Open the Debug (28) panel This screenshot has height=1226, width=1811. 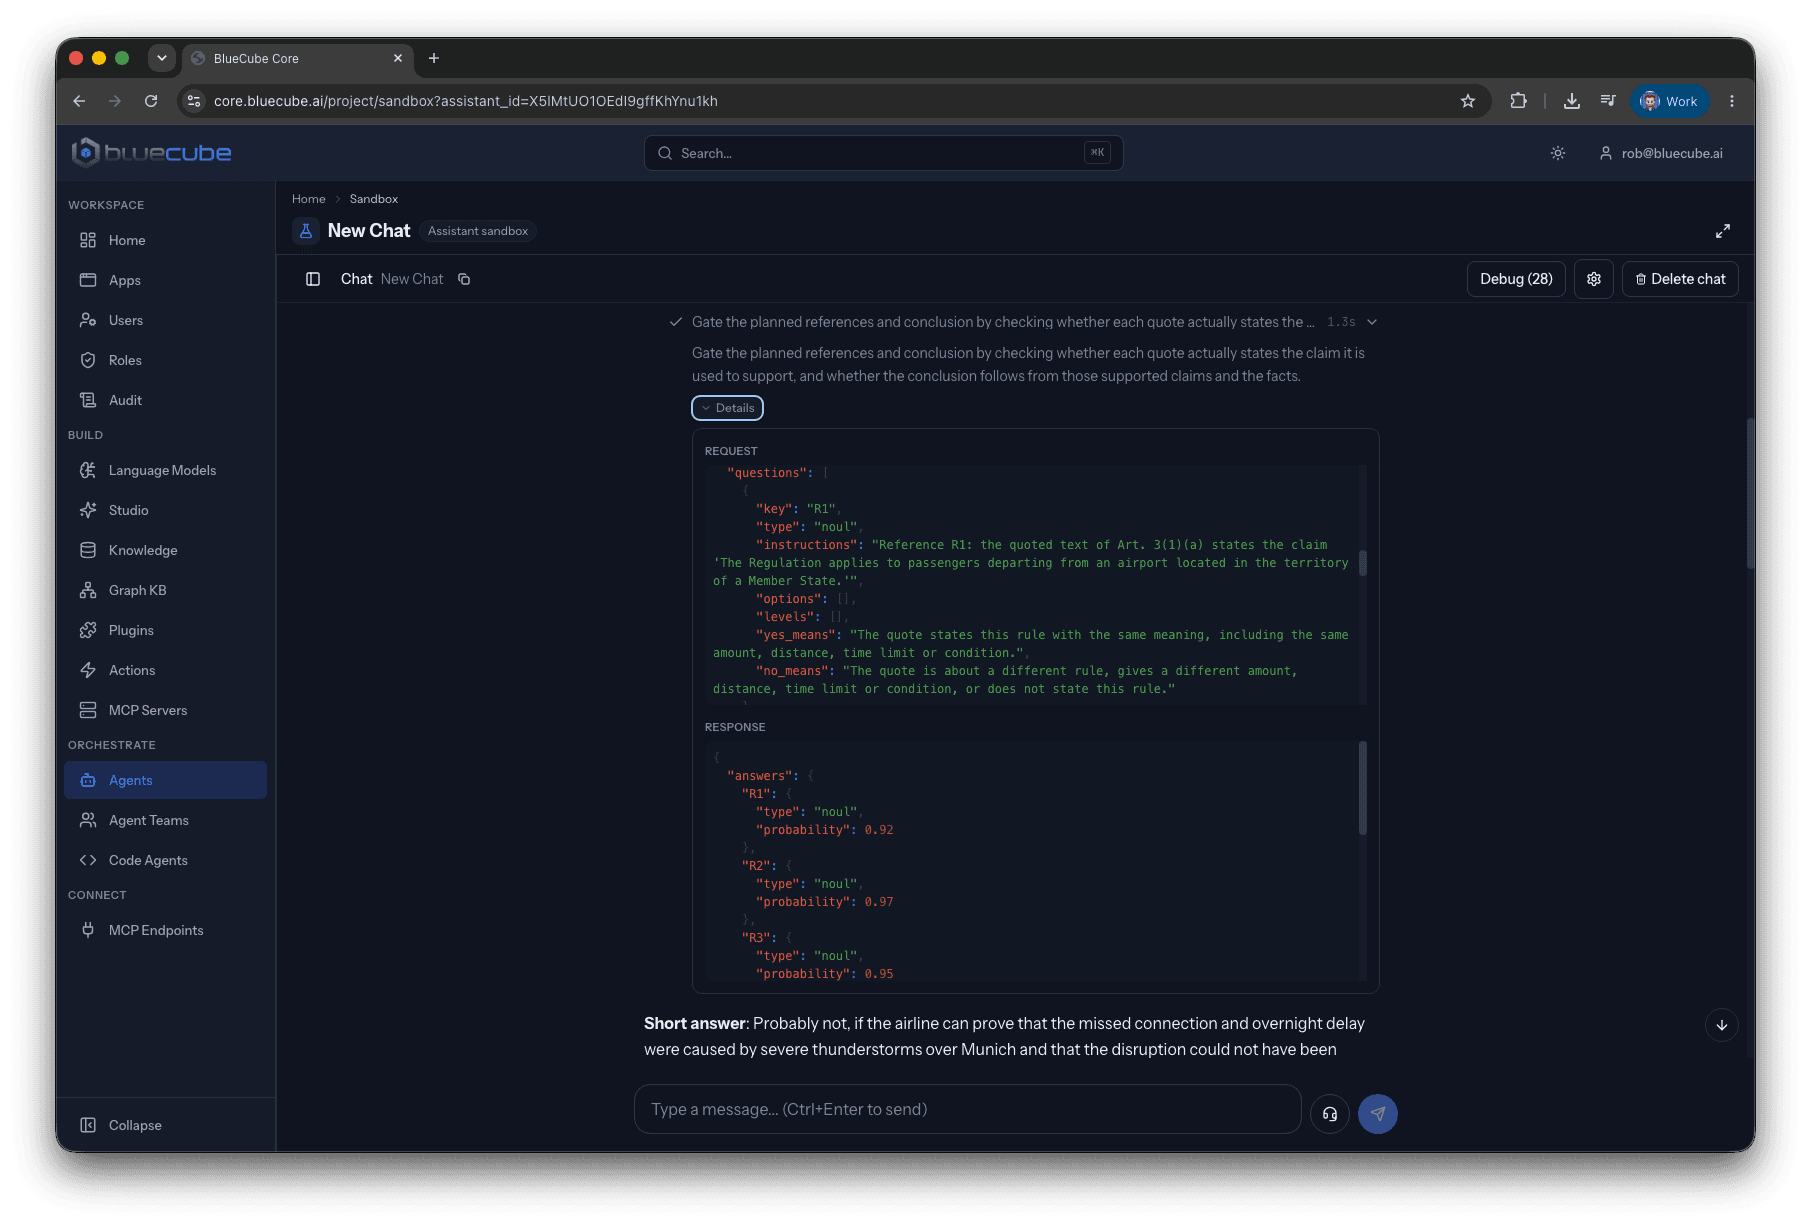tap(1516, 279)
